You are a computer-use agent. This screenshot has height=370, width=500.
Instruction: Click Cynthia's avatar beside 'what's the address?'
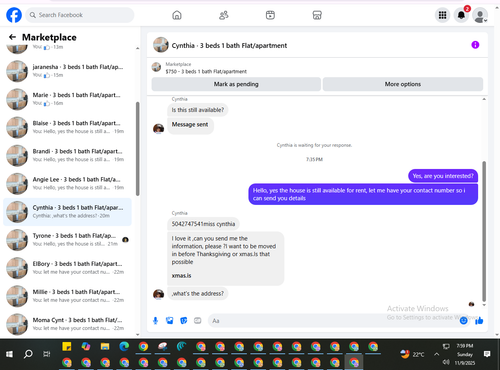(158, 294)
